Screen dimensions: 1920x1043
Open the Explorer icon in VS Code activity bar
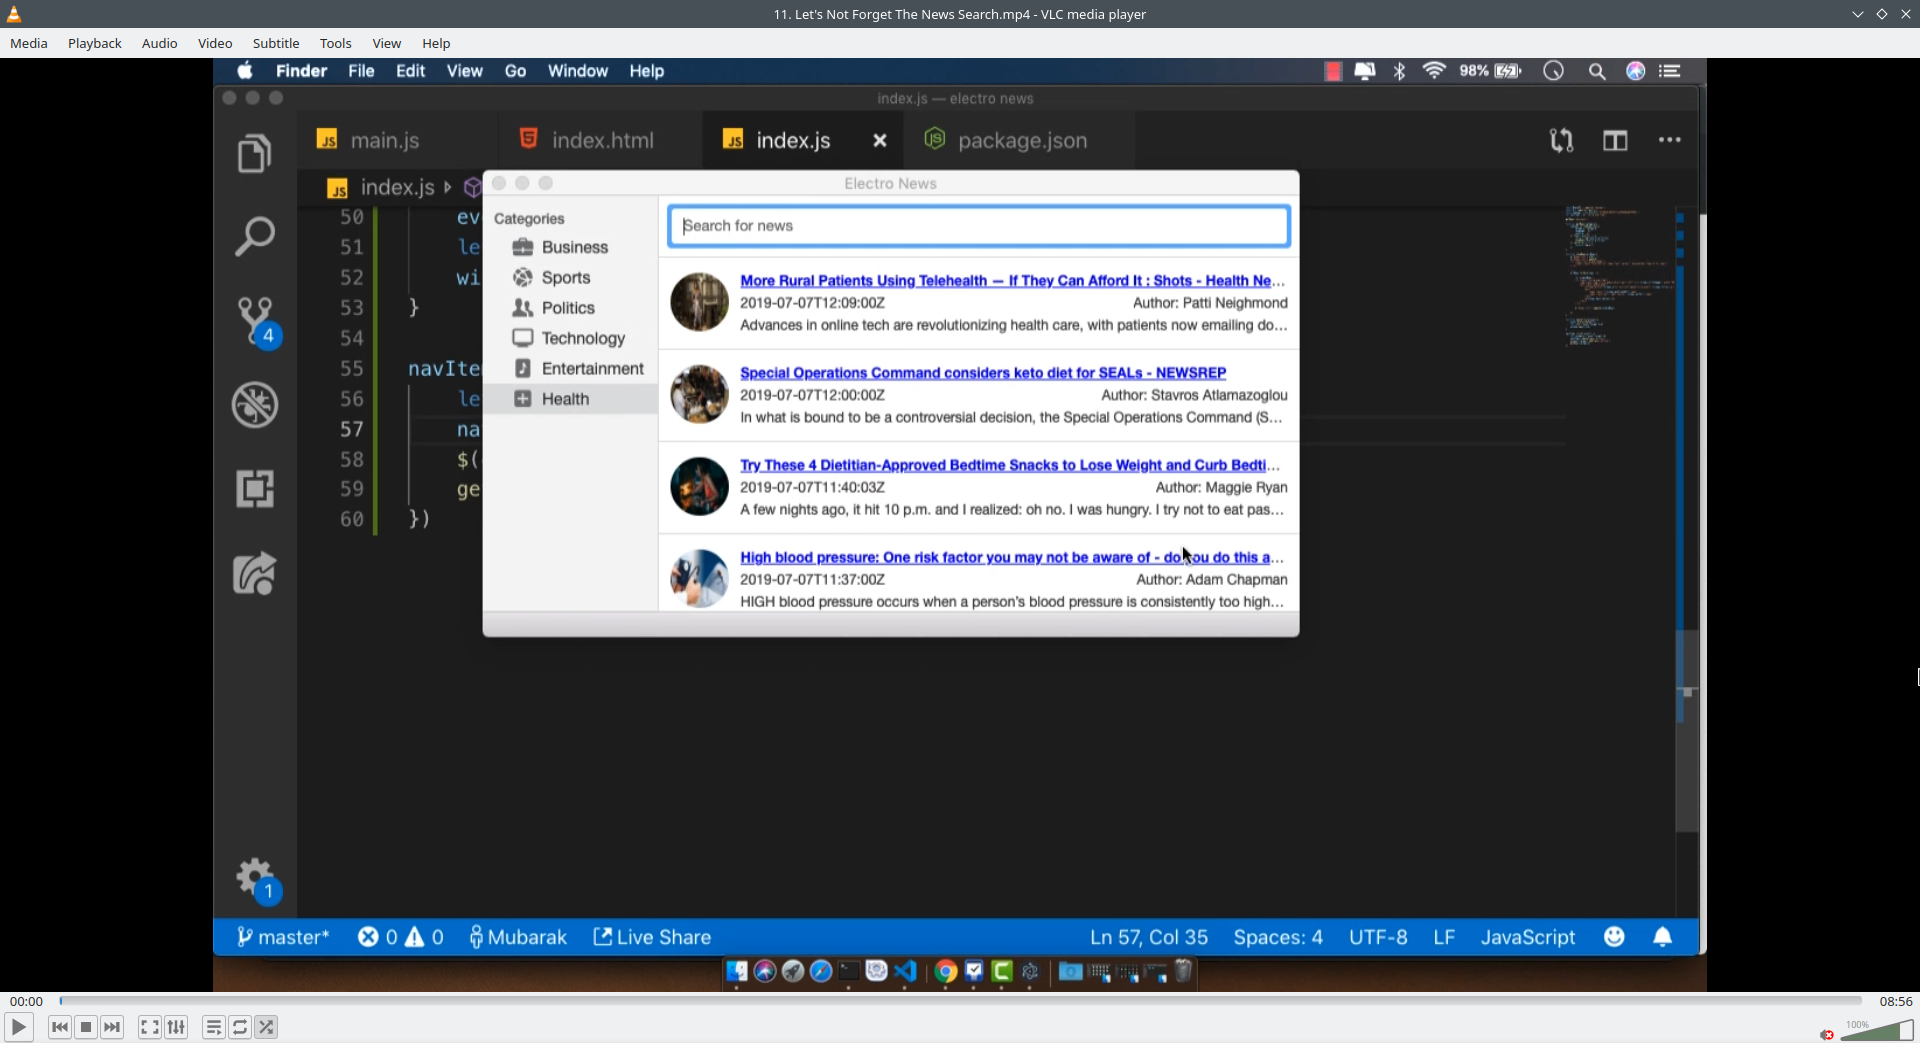click(x=255, y=153)
